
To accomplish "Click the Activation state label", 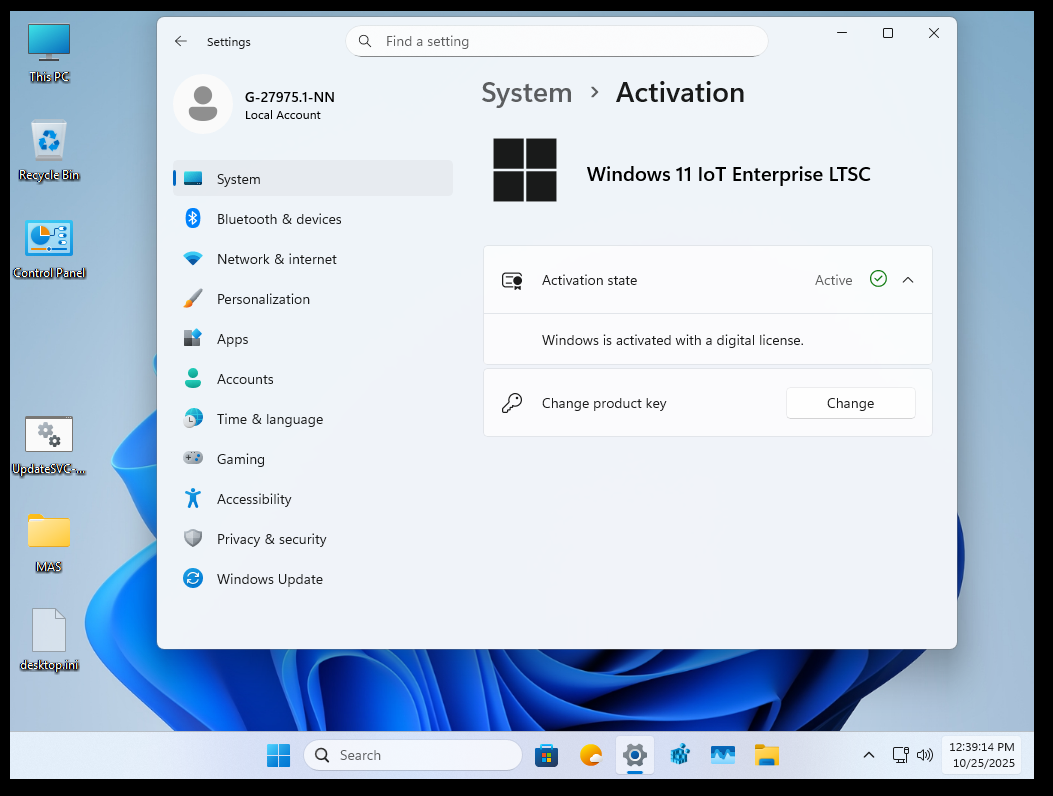I will tap(589, 280).
